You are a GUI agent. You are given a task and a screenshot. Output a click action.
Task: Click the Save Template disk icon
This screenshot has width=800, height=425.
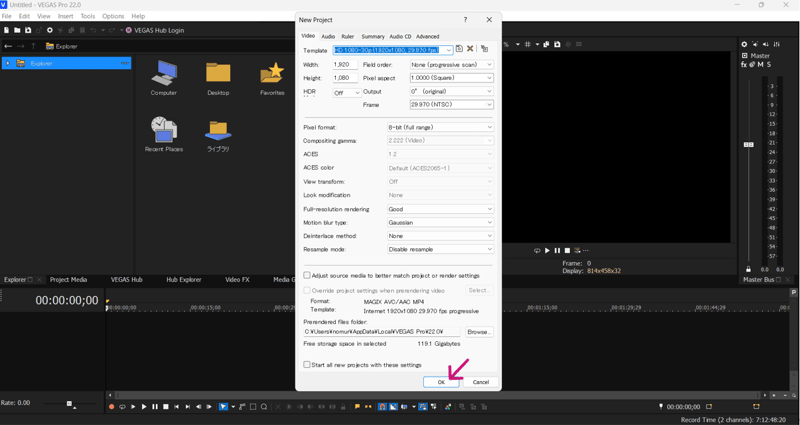coord(460,49)
